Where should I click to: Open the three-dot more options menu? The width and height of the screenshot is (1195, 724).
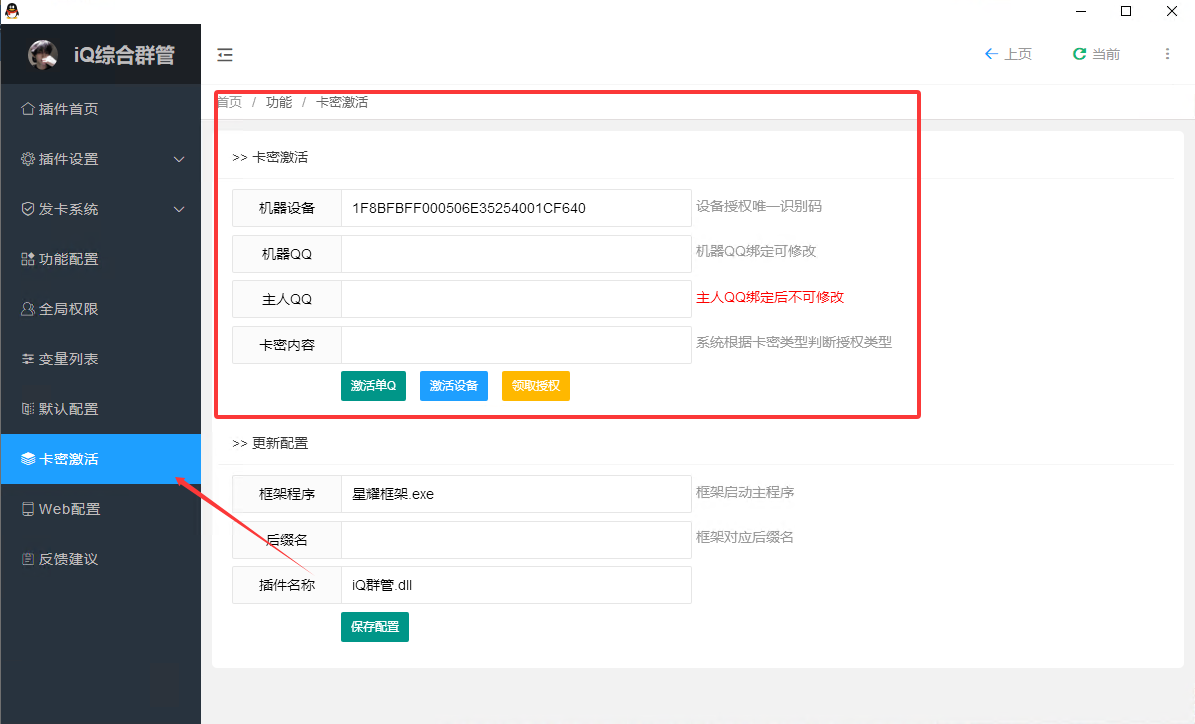click(x=1167, y=54)
